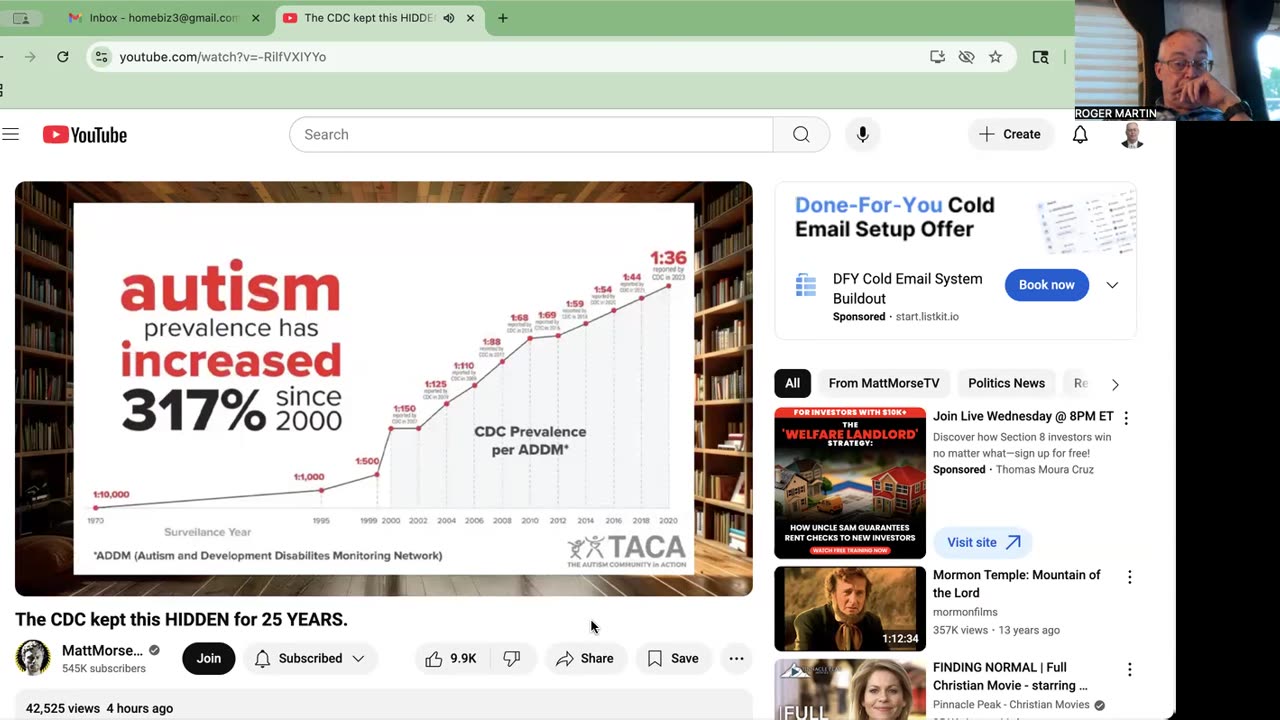Image resolution: width=1280 pixels, height=720 pixels.
Task: Click inside the YouTube search field
Action: [x=531, y=134]
